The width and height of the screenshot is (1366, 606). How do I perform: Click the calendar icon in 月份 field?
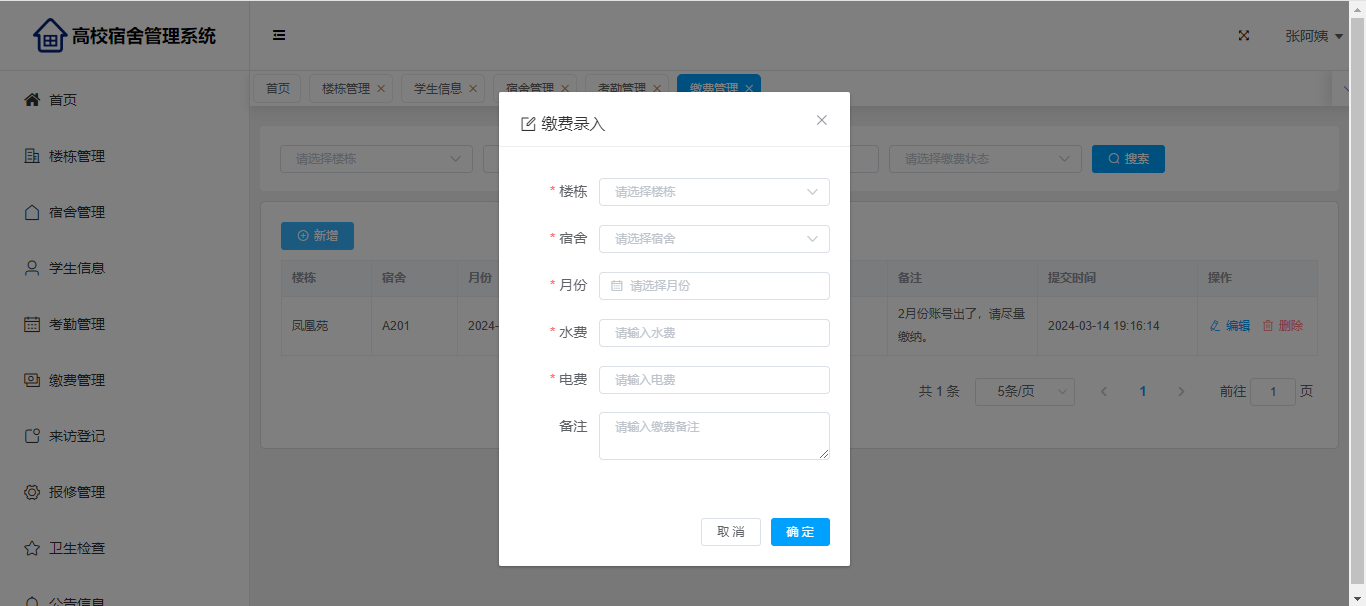pos(617,286)
